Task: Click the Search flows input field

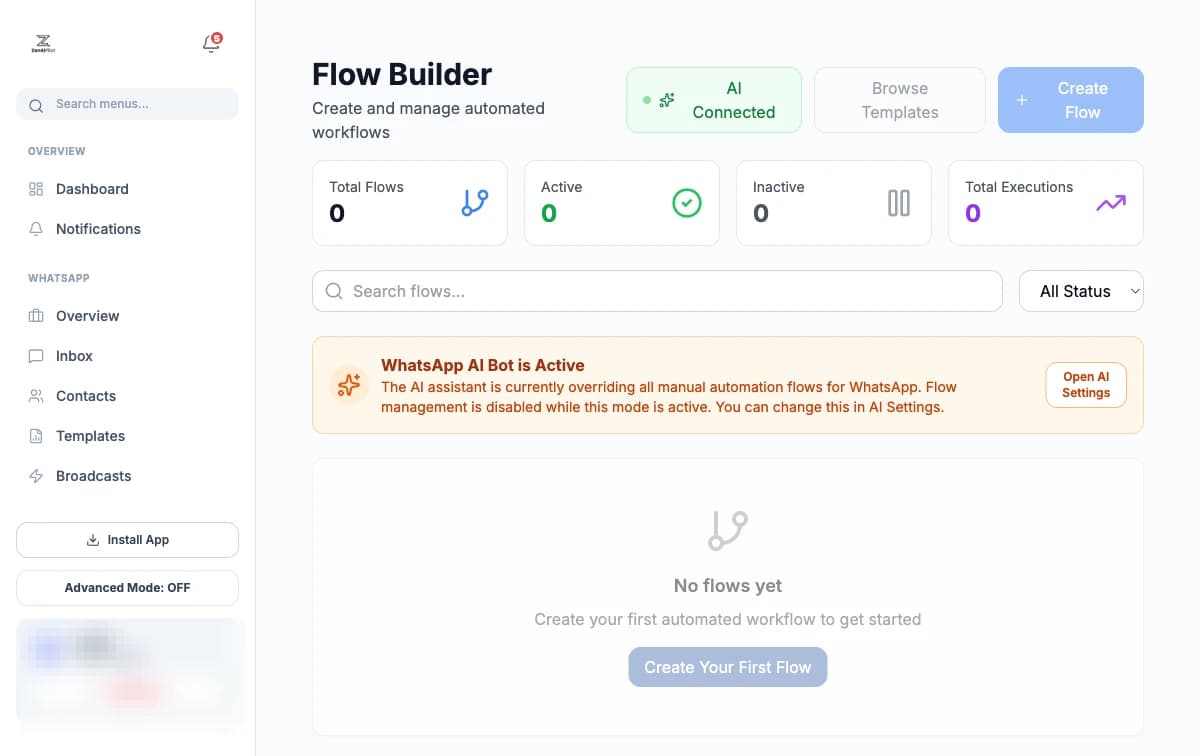Action: point(657,291)
